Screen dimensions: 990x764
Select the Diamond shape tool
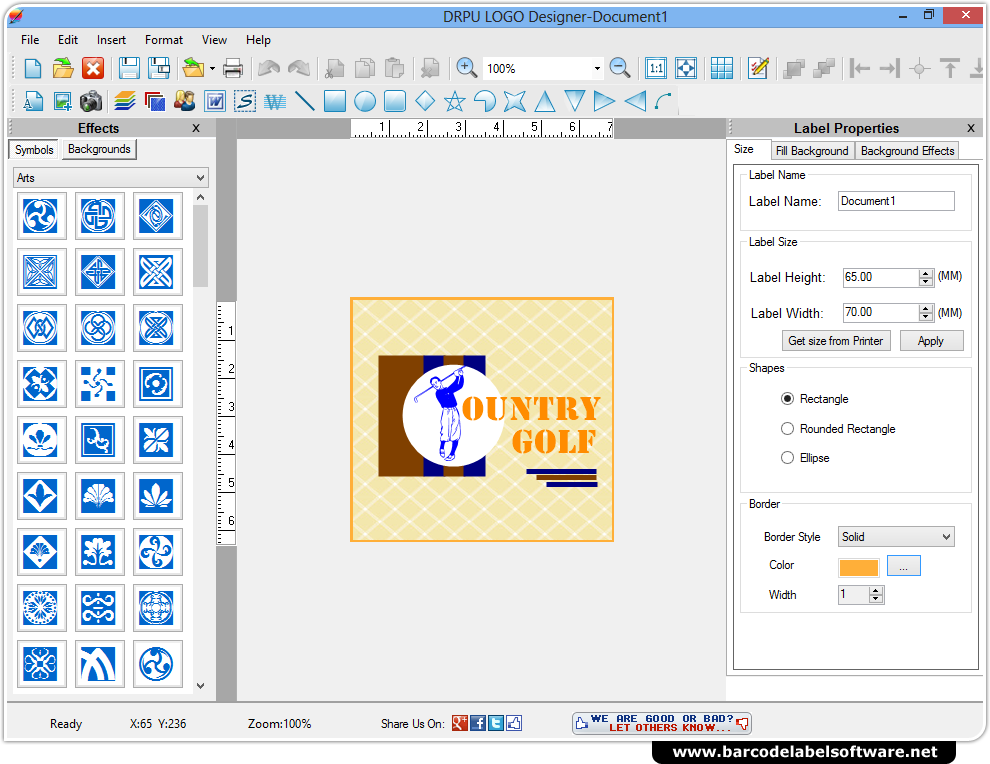pyautogui.click(x=423, y=100)
